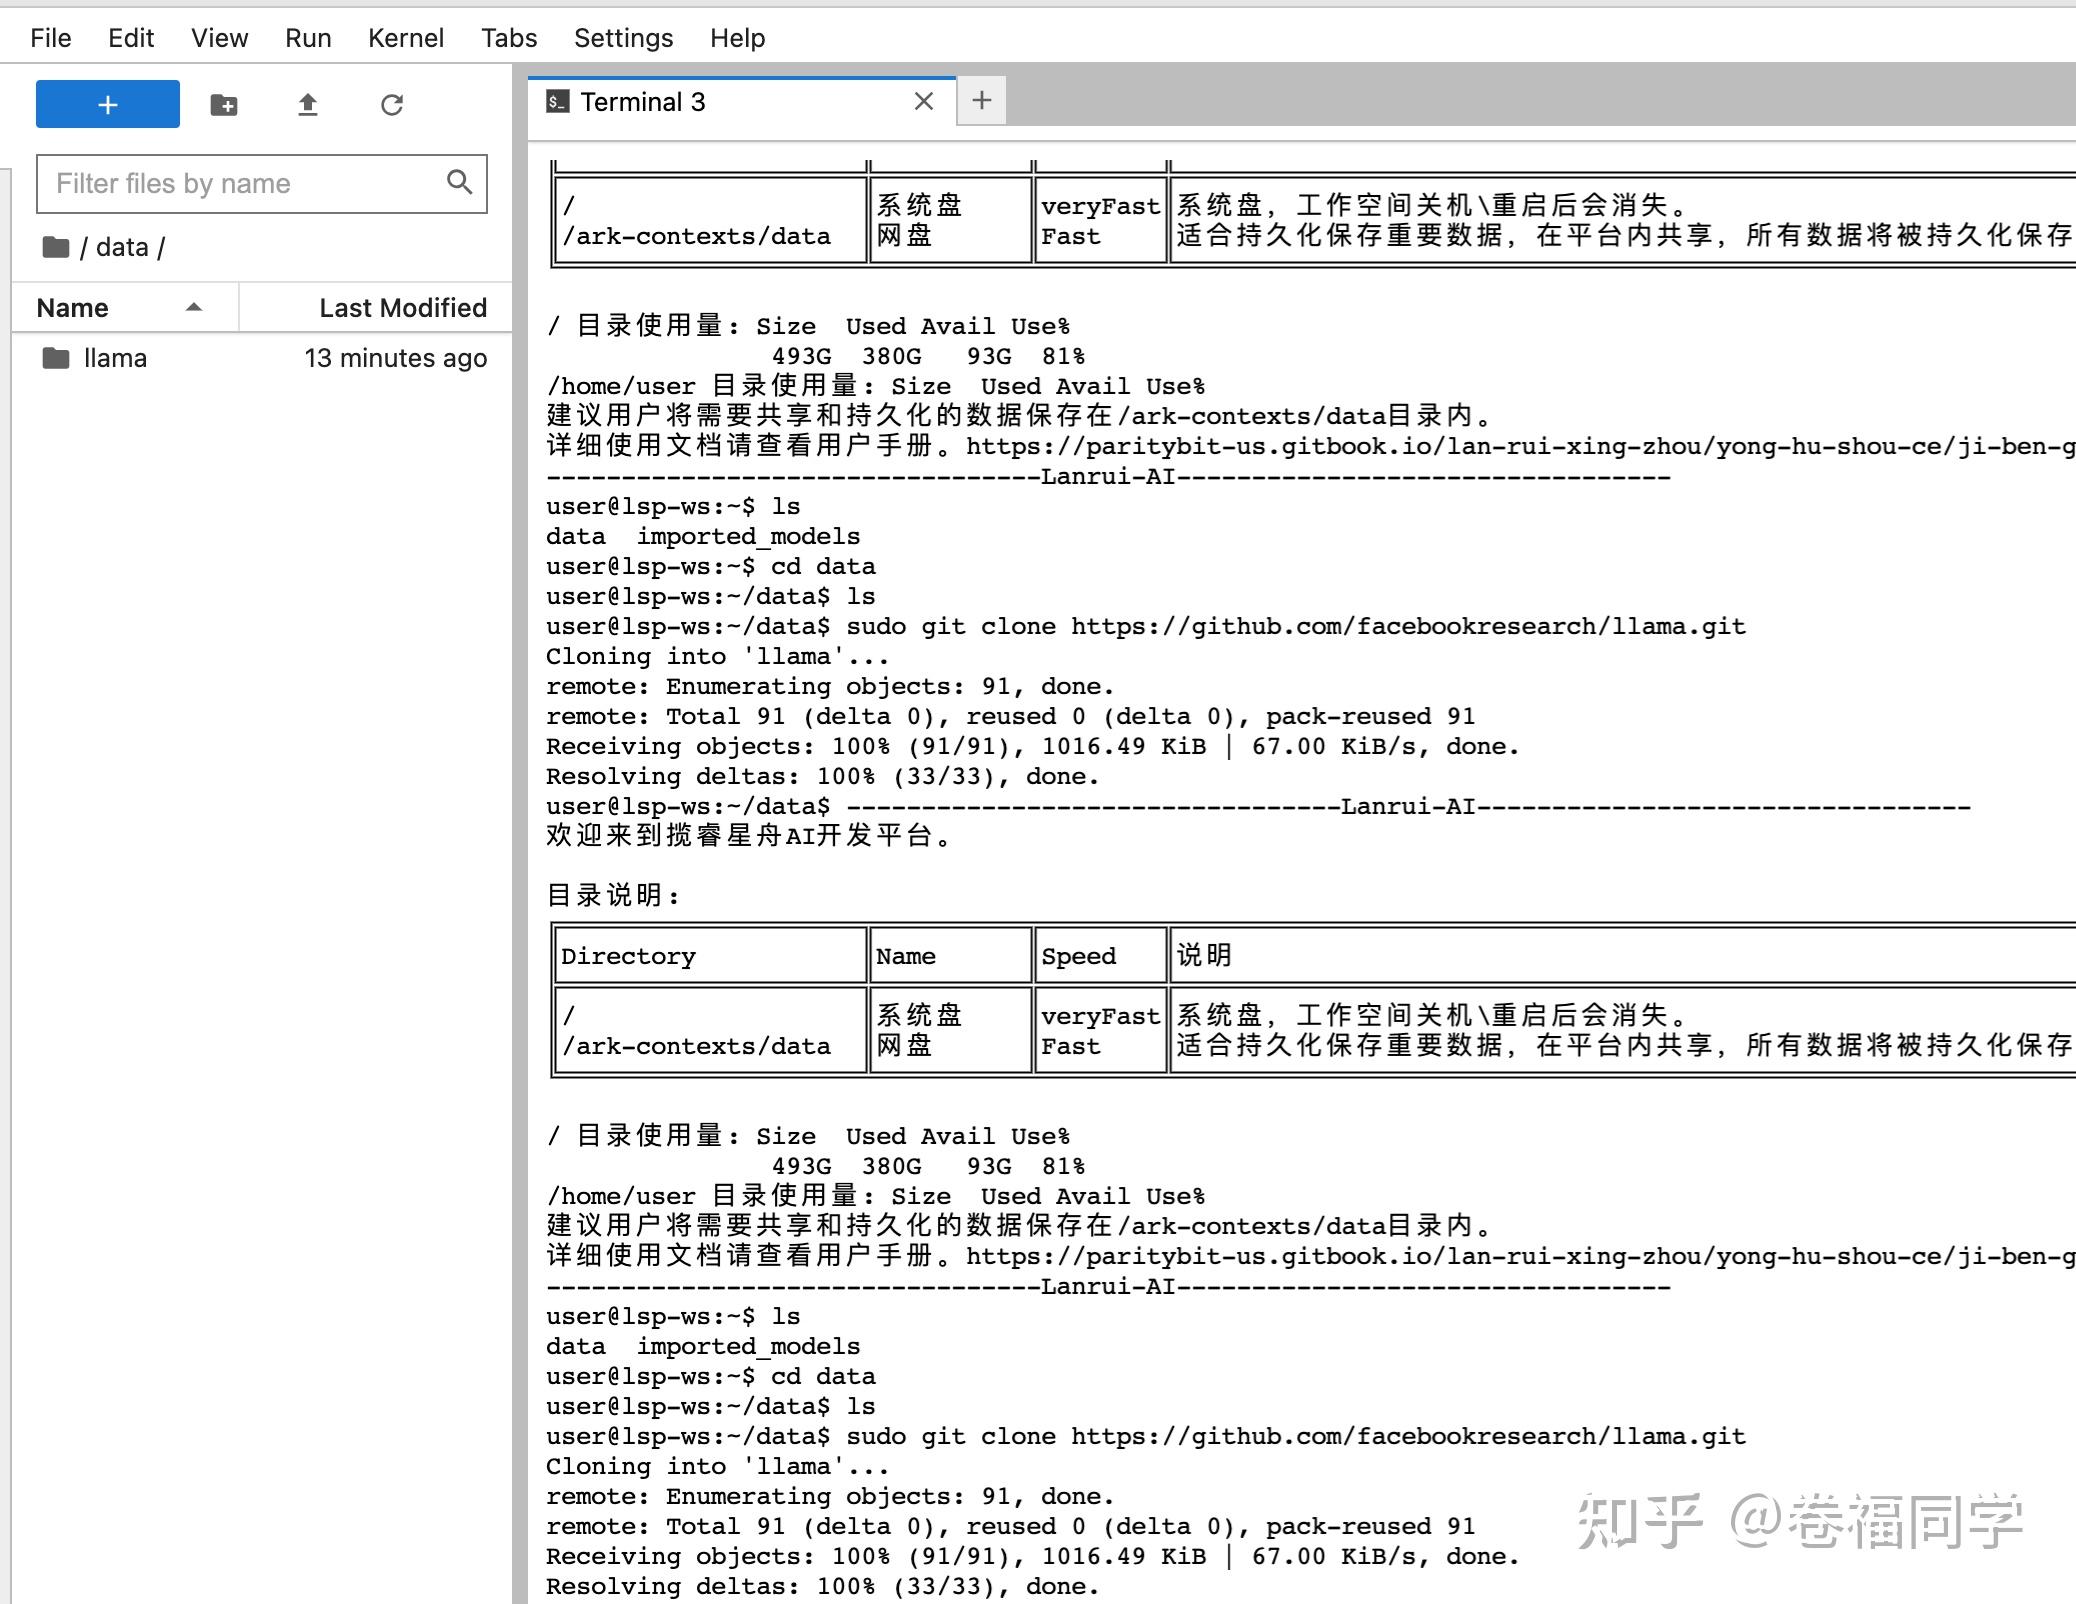
Task: Open a new launcher with the blue plus icon
Action: point(106,103)
